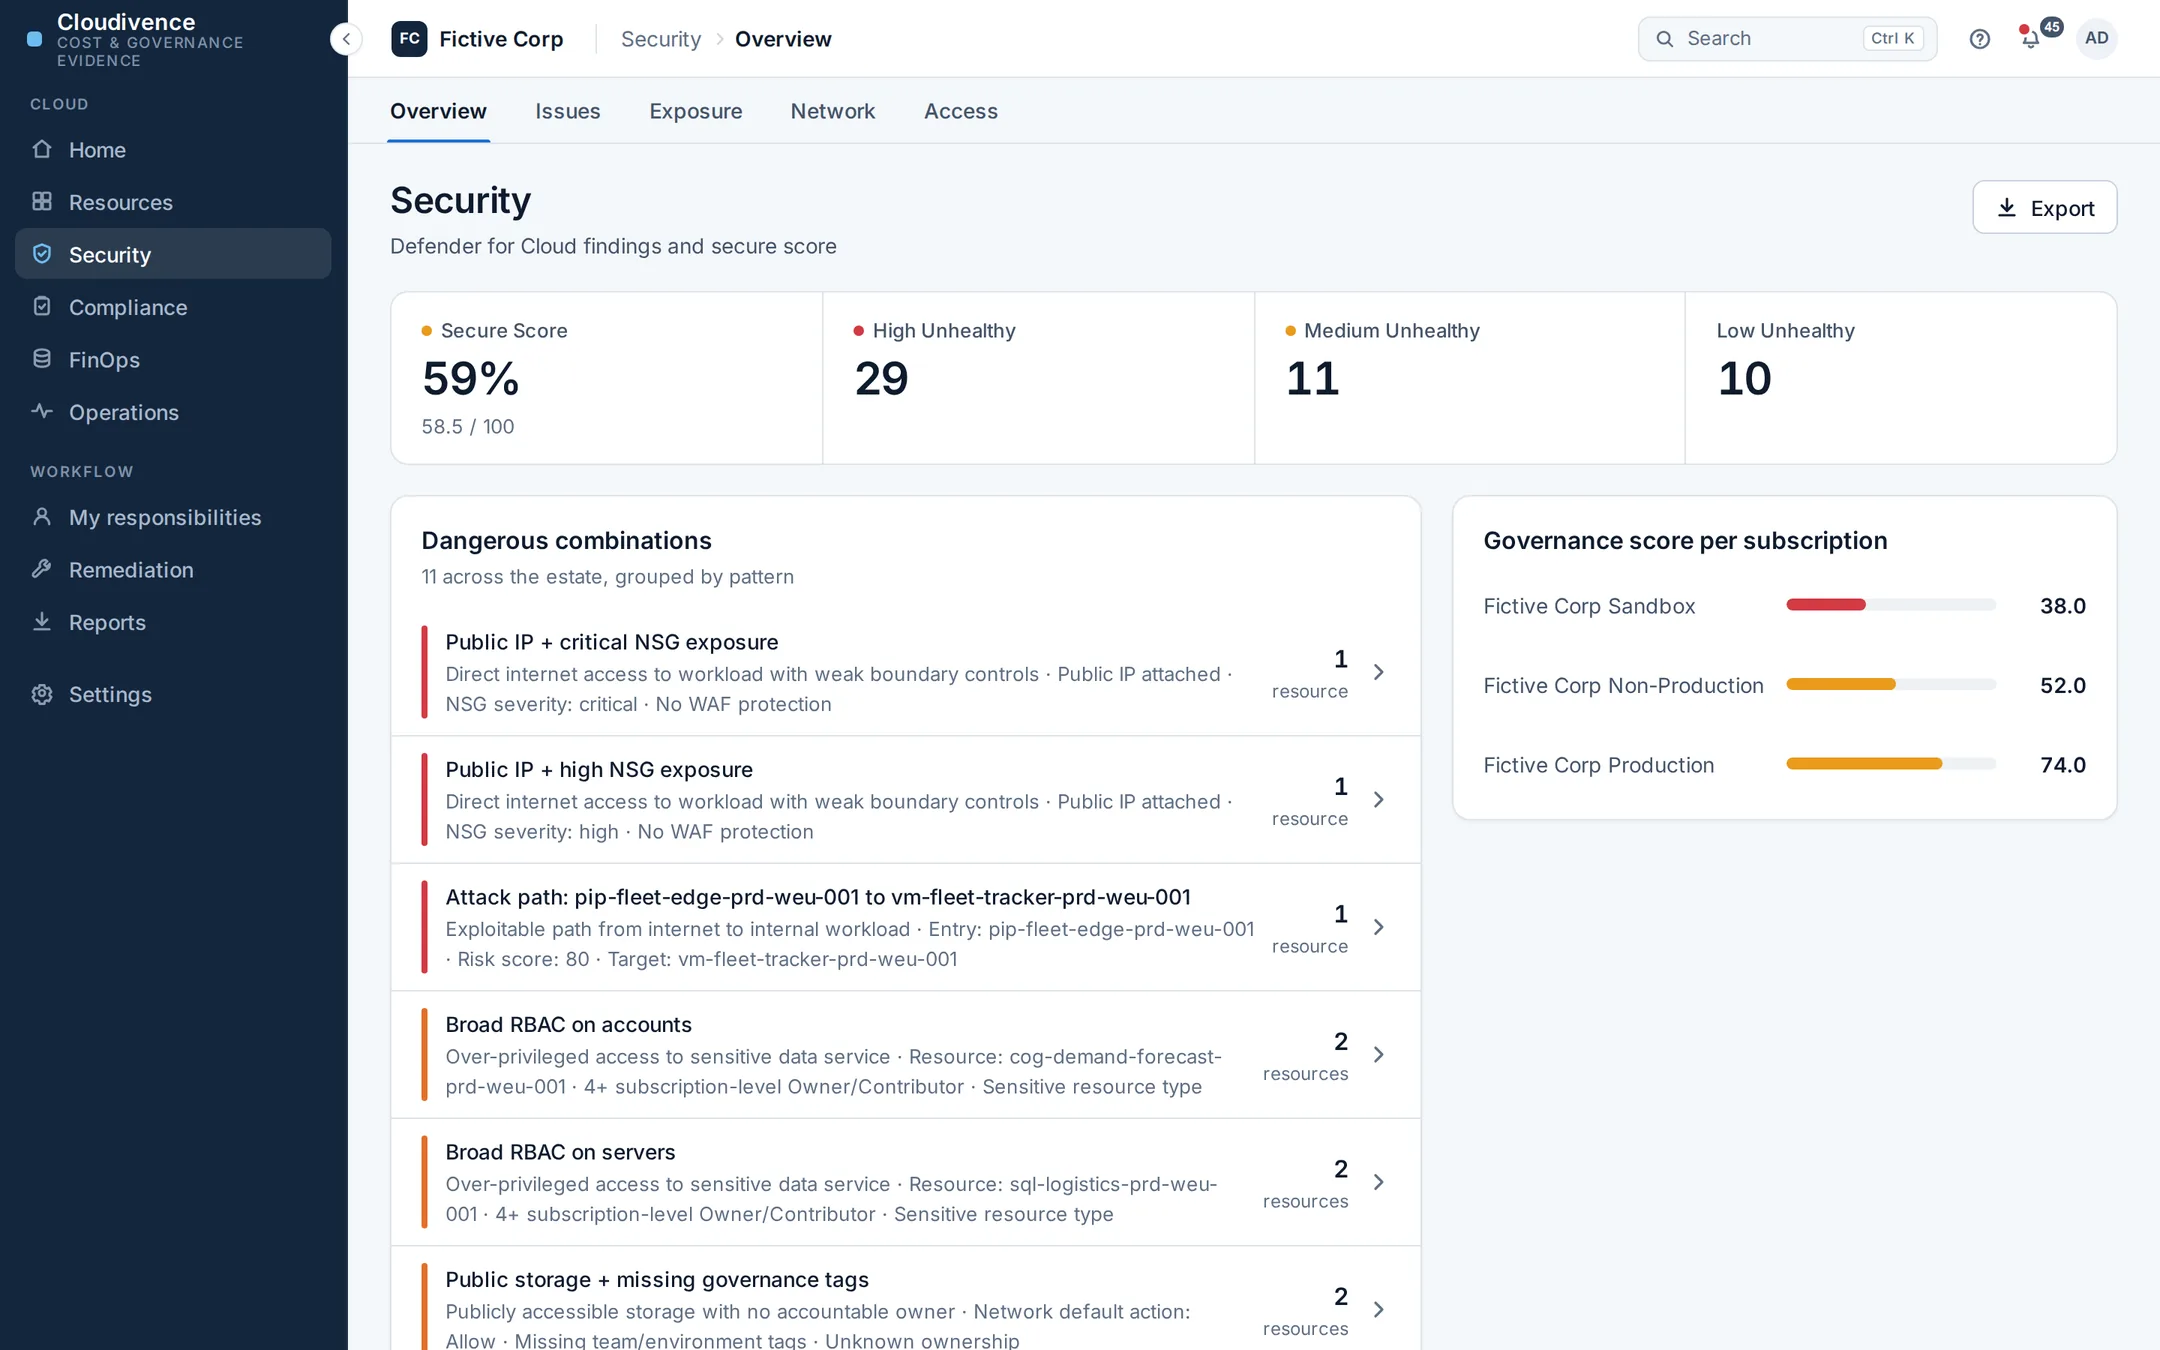Click the Settings gear icon
The height and width of the screenshot is (1350, 2160).
point(41,694)
